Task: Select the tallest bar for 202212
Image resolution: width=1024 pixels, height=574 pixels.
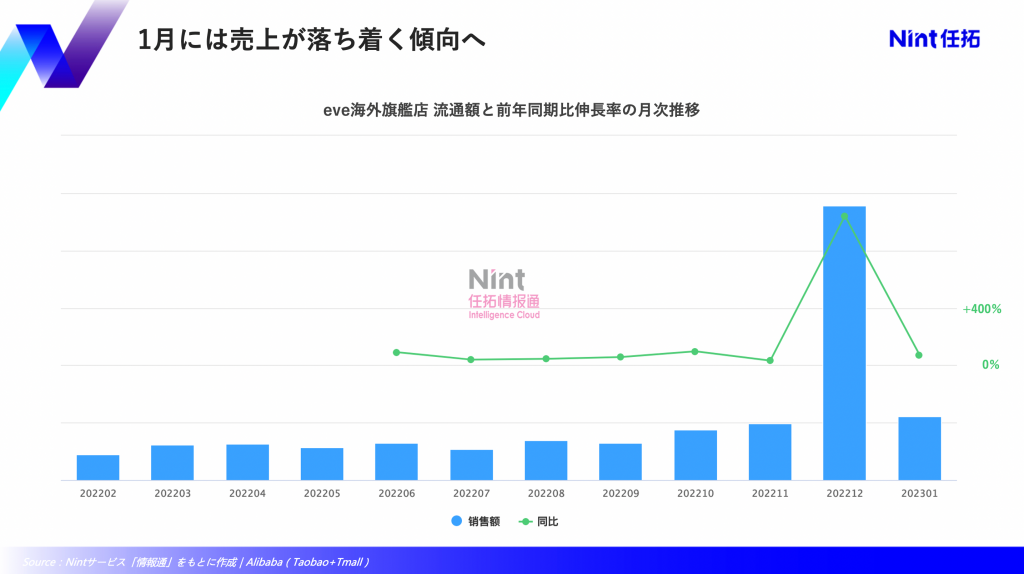Action: point(844,342)
